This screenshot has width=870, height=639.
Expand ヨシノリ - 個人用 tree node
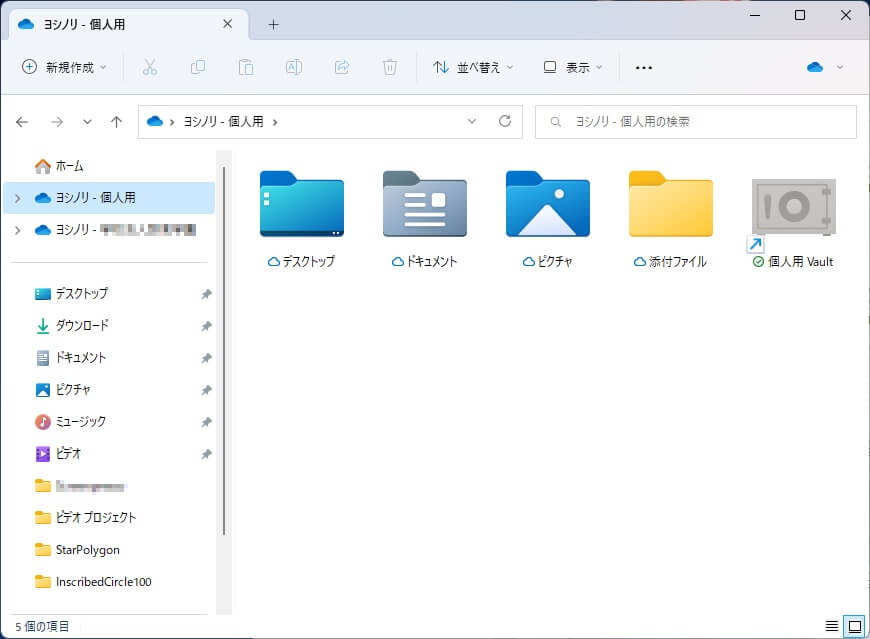[x=18, y=198]
